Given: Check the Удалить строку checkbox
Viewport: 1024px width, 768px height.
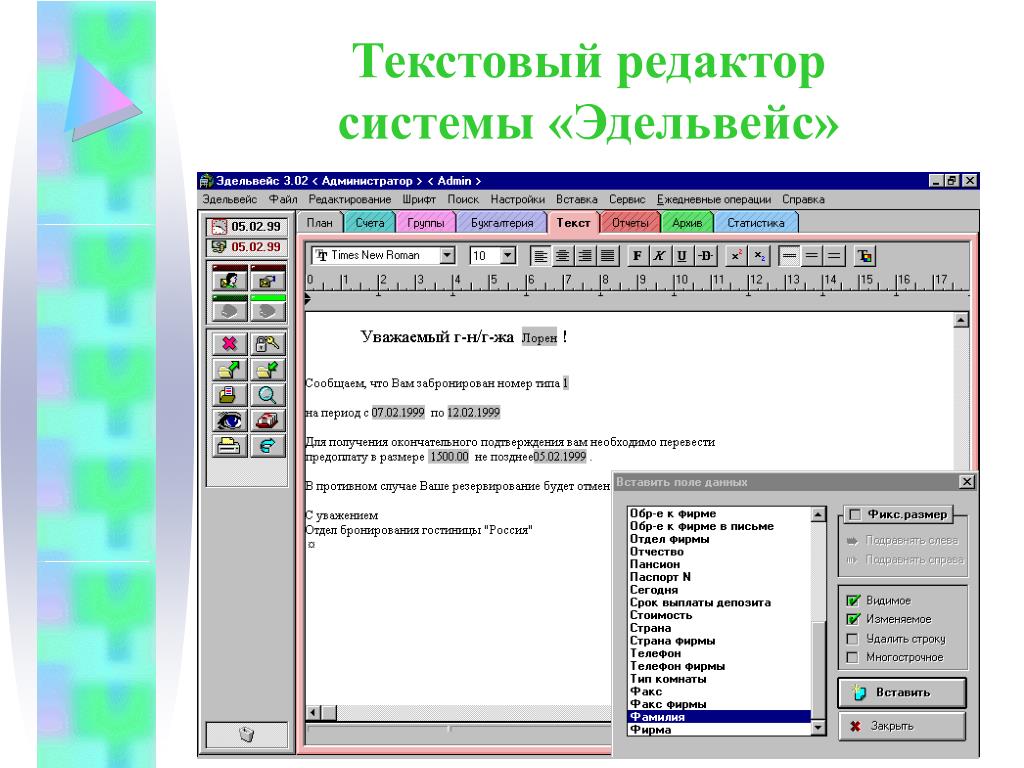Looking at the screenshot, I should click(853, 639).
